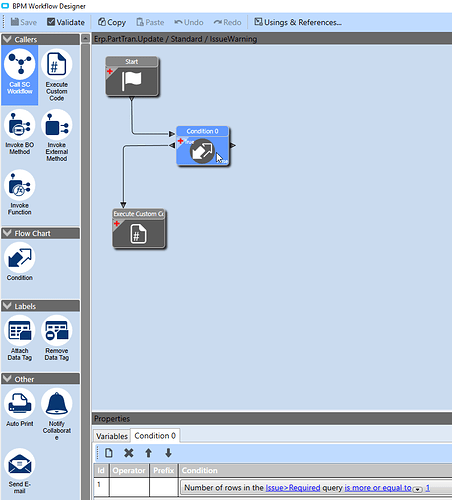Click the Invoke Function icon

point(20,185)
